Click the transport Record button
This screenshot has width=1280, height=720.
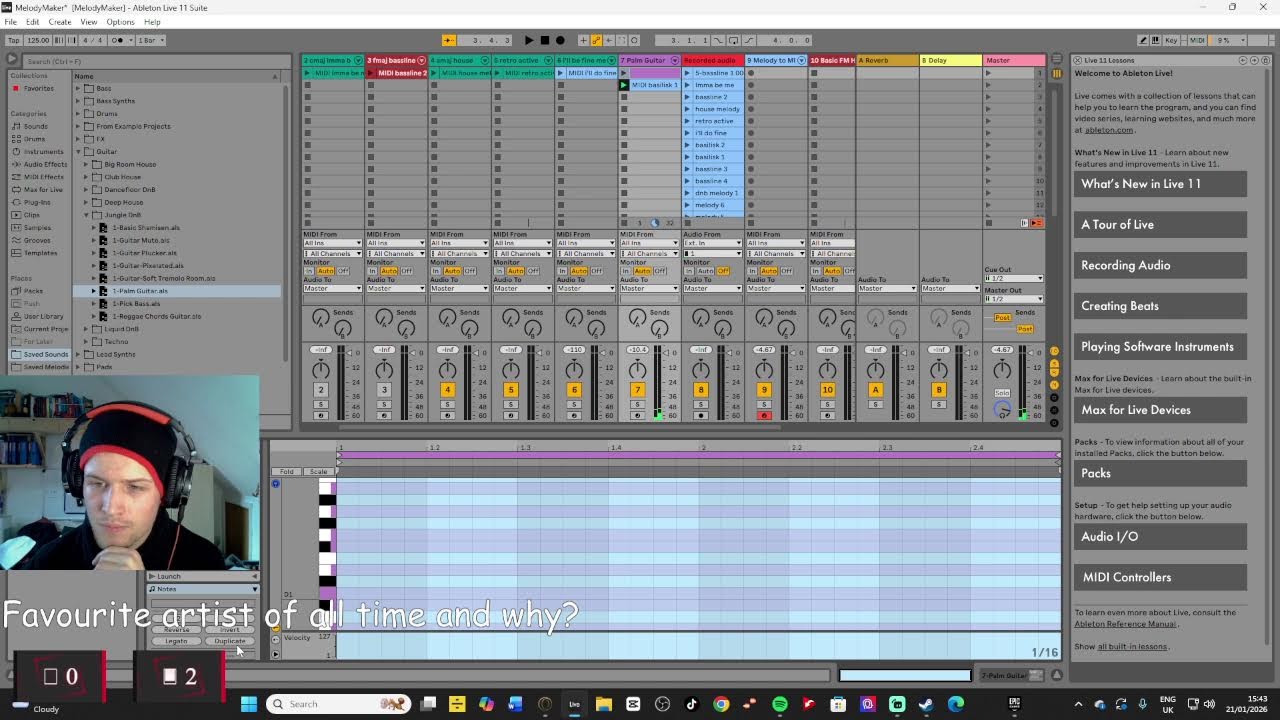pyautogui.click(x=560, y=40)
